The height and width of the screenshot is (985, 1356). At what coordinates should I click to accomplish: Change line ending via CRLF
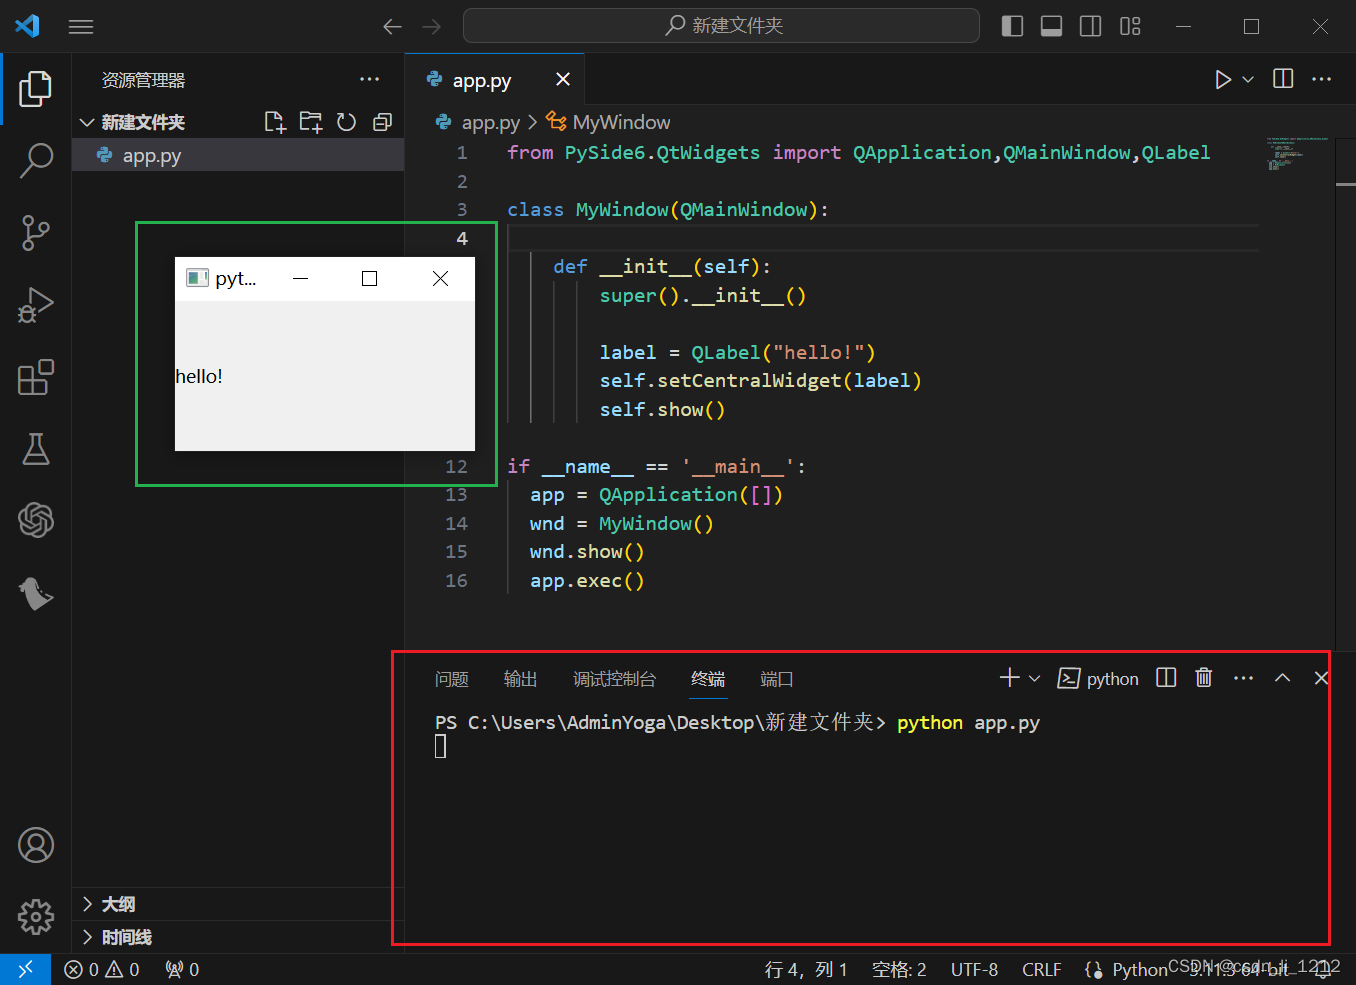(x=1041, y=969)
